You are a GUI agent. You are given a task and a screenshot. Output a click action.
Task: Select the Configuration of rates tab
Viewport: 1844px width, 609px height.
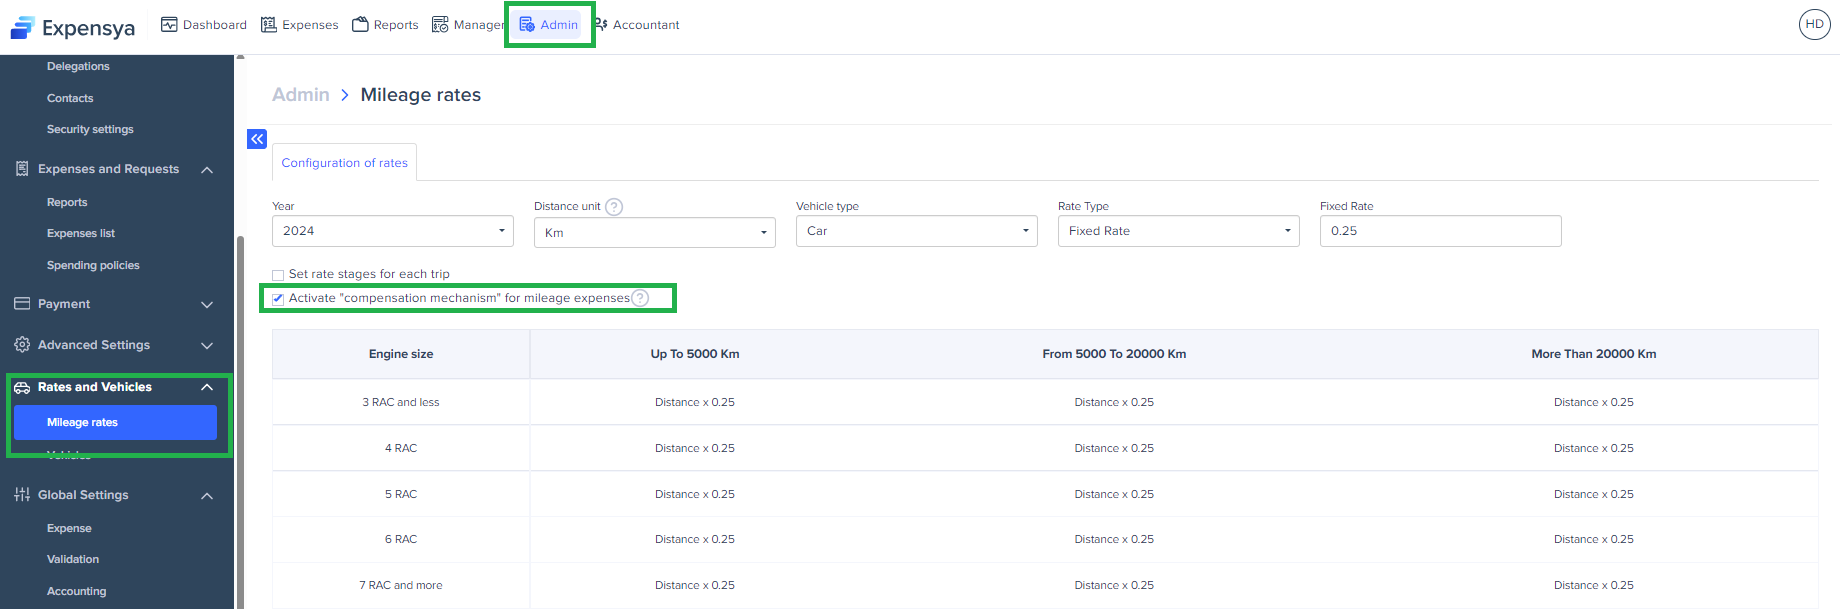(x=344, y=163)
